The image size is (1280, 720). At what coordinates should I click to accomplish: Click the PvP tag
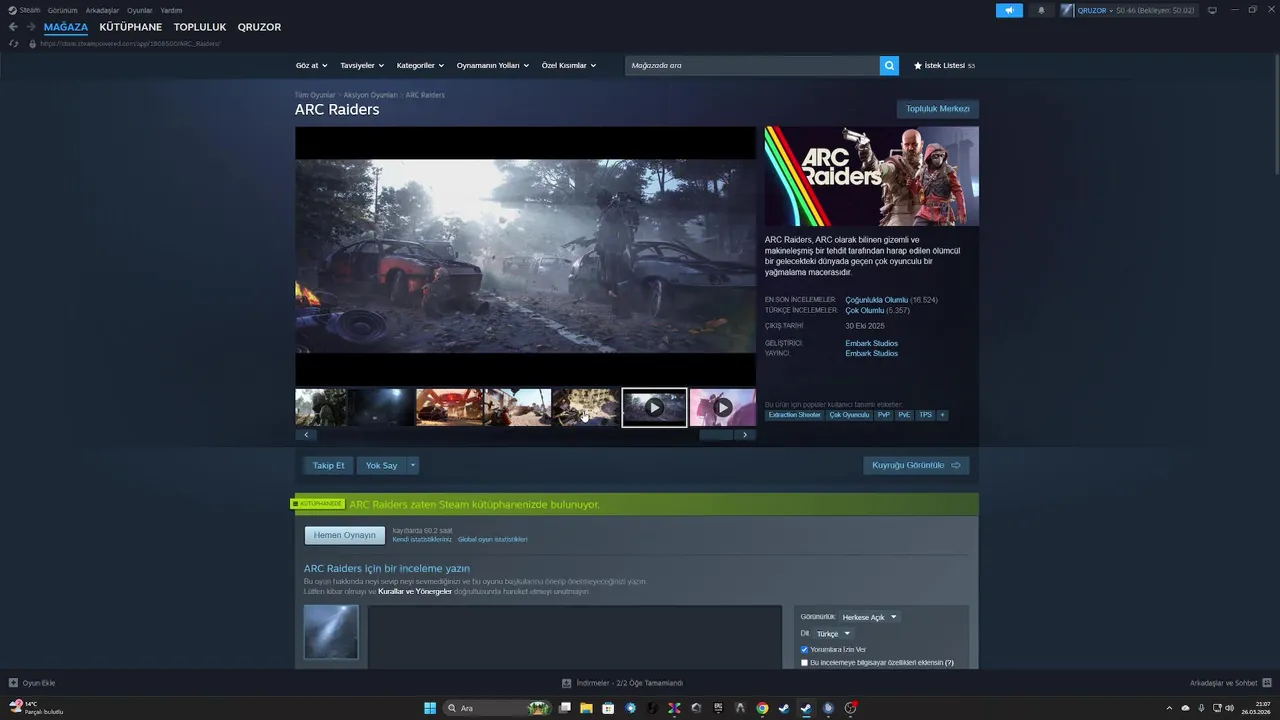coord(884,415)
